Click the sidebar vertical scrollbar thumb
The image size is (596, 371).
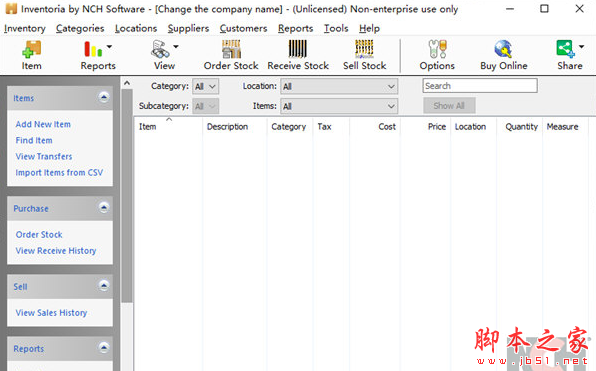click(x=127, y=196)
